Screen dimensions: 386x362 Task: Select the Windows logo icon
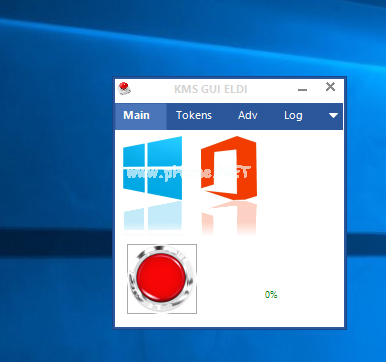click(152, 168)
